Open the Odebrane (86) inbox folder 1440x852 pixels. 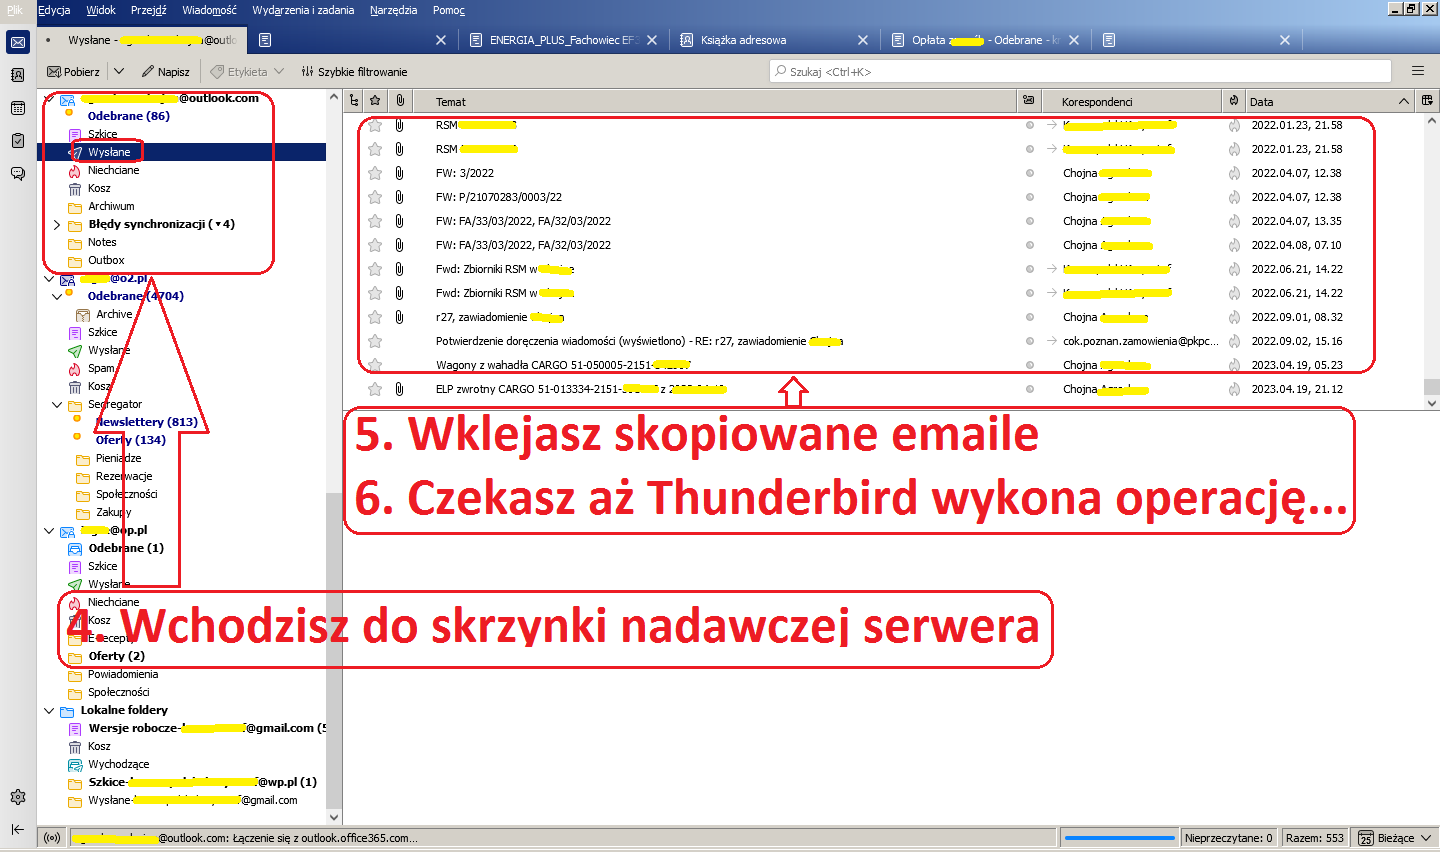tap(129, 116)
